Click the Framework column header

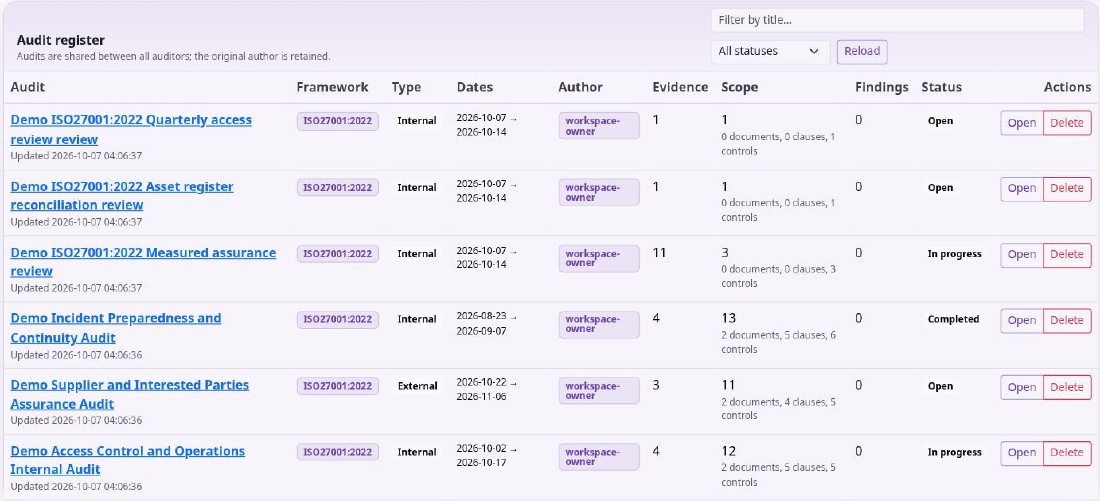(333, 87)
